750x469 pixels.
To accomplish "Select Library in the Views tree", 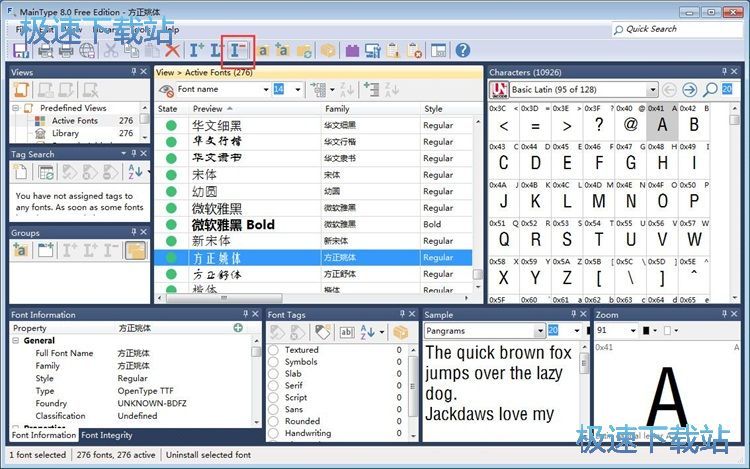I will [x=65, y=133].
